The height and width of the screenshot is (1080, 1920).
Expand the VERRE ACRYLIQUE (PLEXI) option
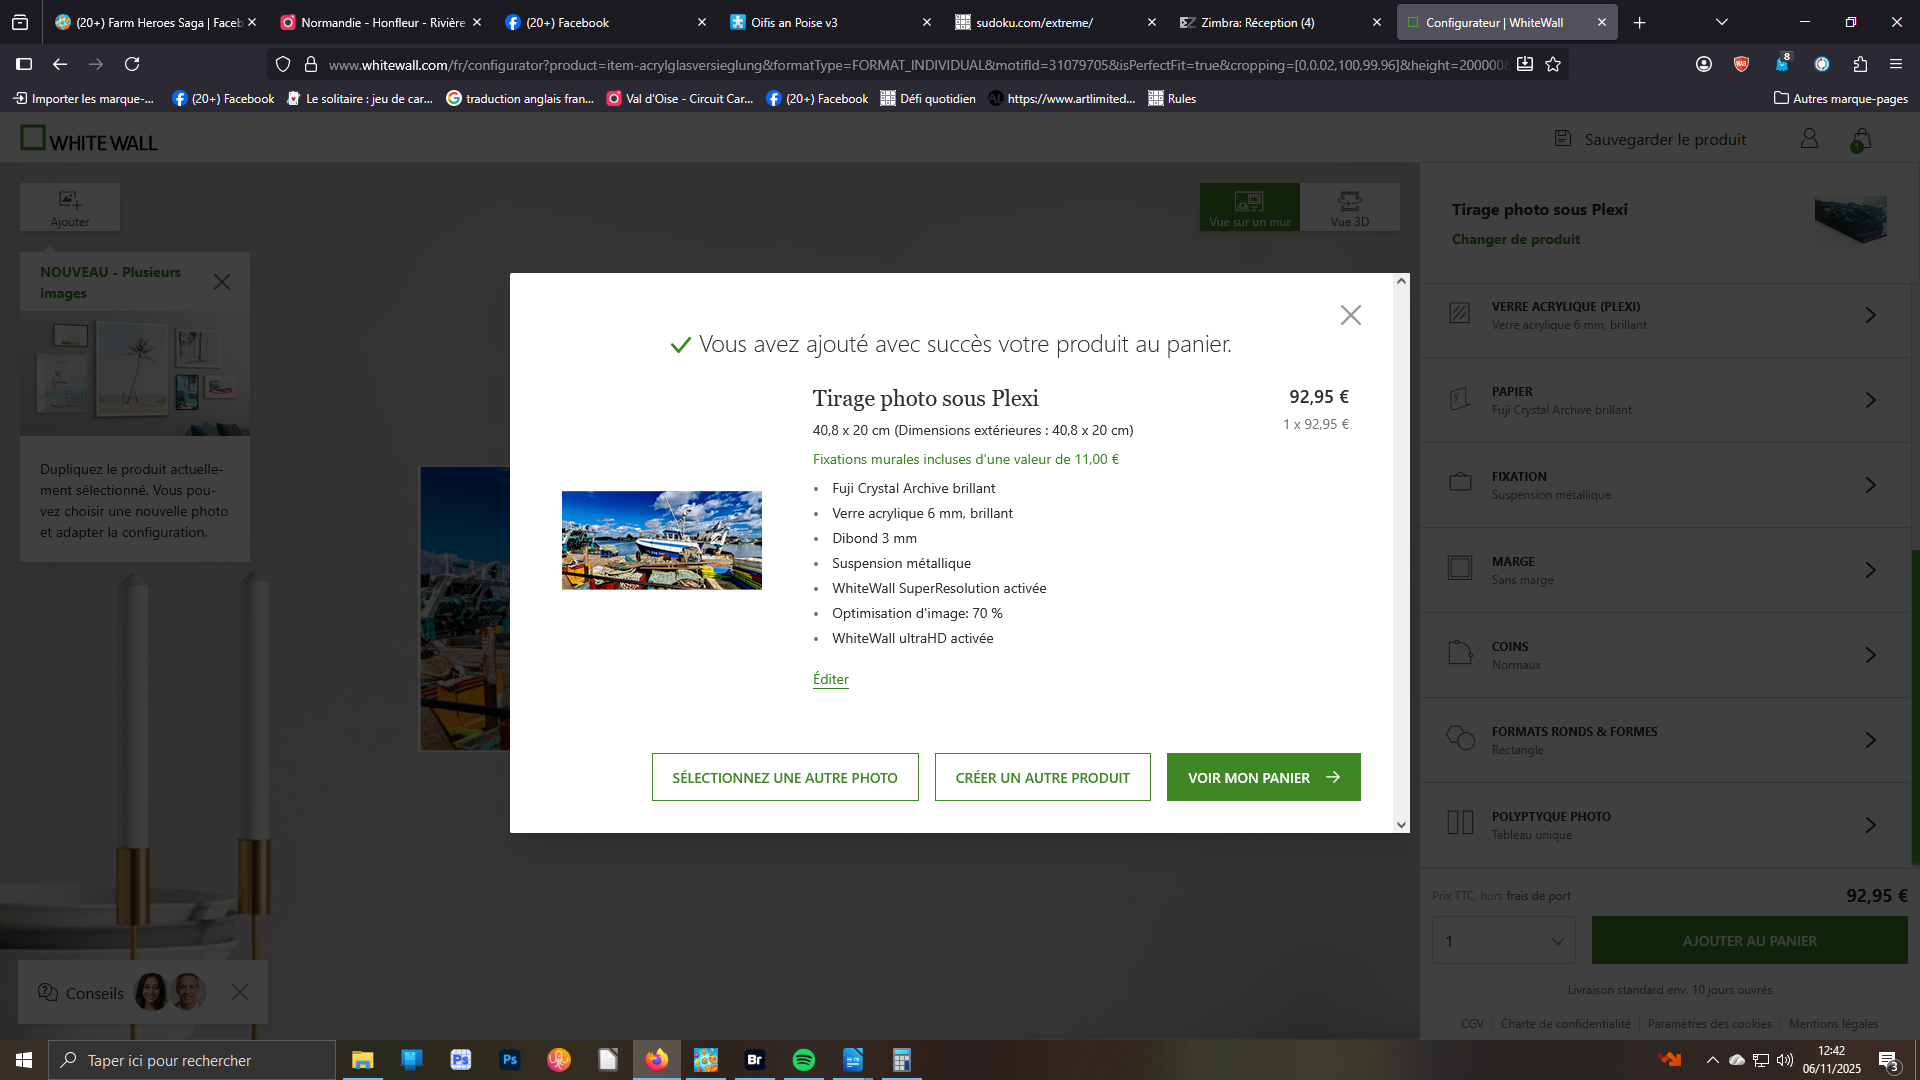click(x=1664, y=315)
